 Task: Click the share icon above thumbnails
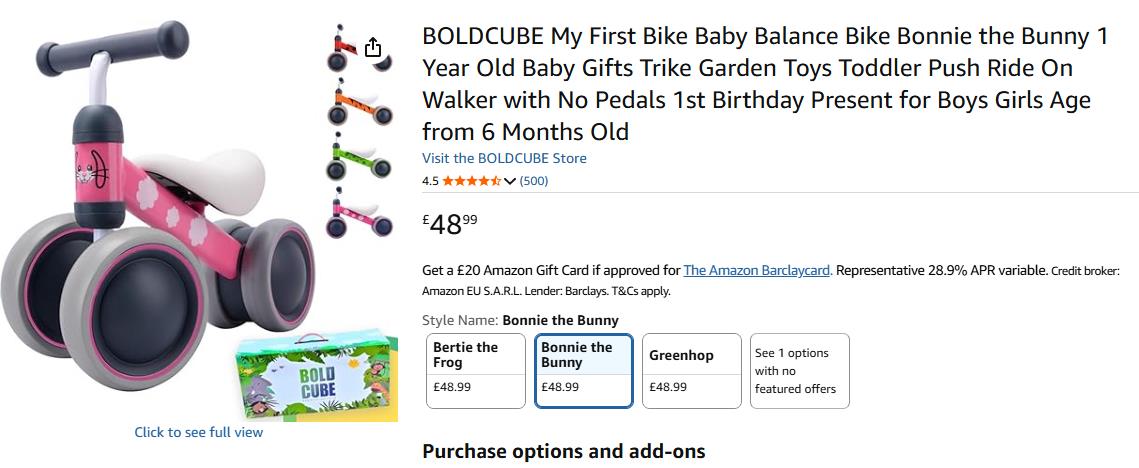pos(373,47)
